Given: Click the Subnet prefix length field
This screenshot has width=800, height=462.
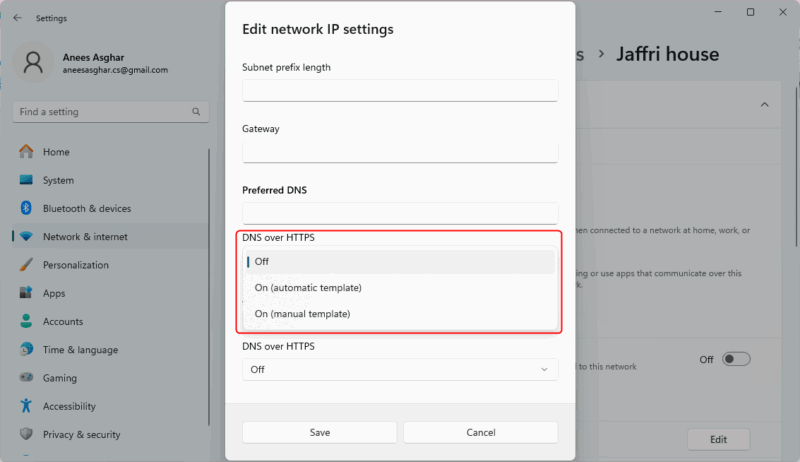Looking at the screenshot, I should pos(400,90).
